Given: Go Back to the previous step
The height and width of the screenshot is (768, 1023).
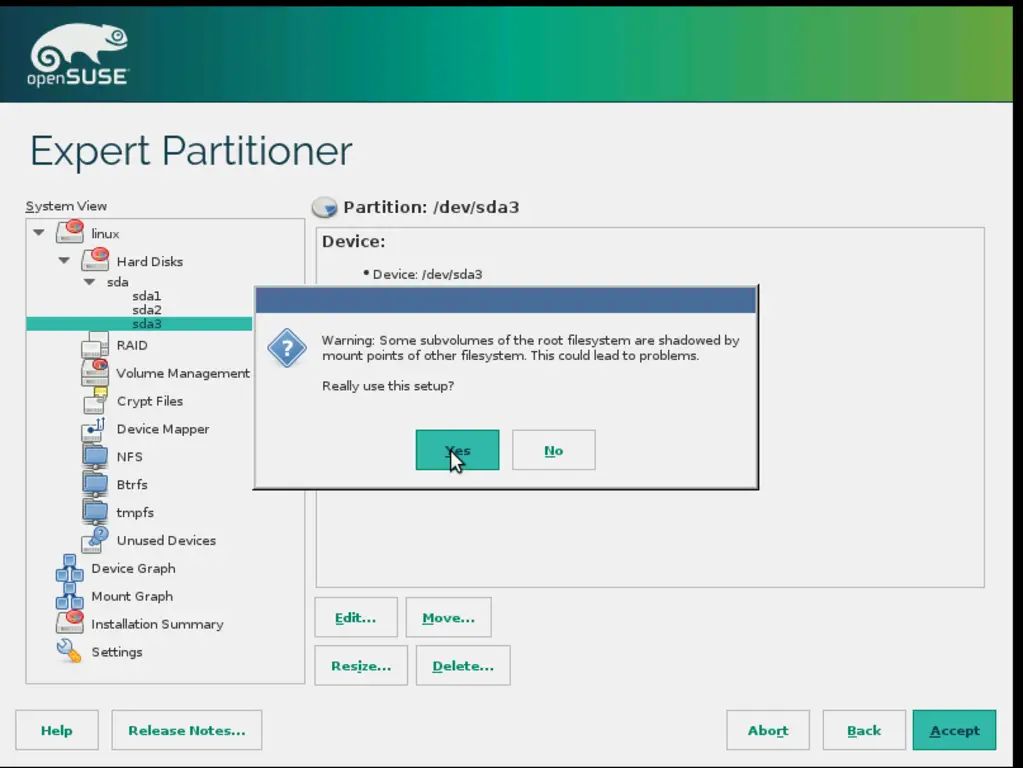Looking at the screenshot, I should pos(864,730).
